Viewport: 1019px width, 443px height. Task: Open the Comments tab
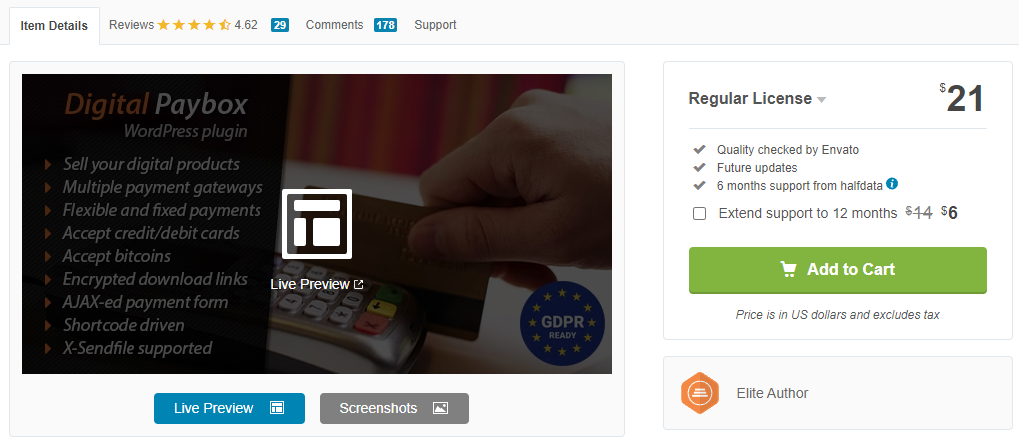351,25
